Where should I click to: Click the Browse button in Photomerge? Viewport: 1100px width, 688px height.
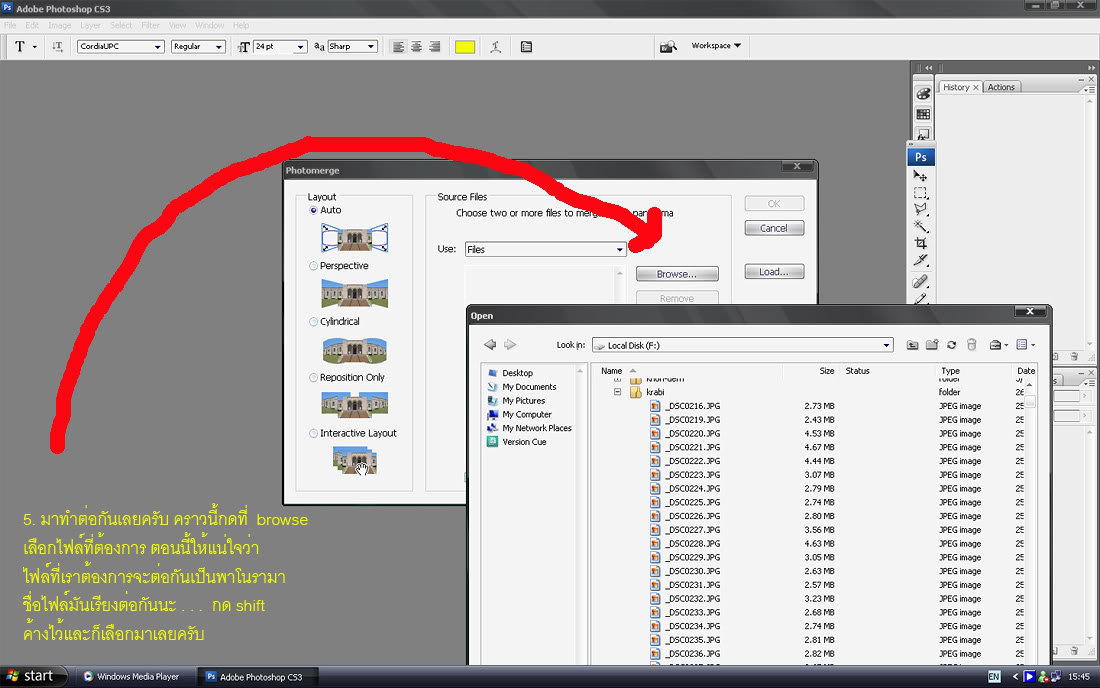677,274
